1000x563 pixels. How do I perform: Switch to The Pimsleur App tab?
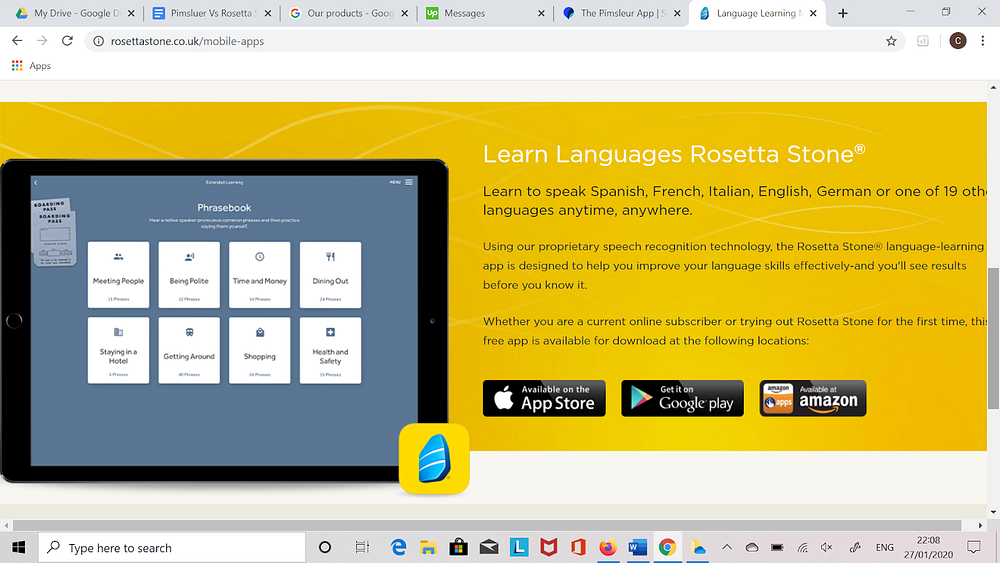621,13
